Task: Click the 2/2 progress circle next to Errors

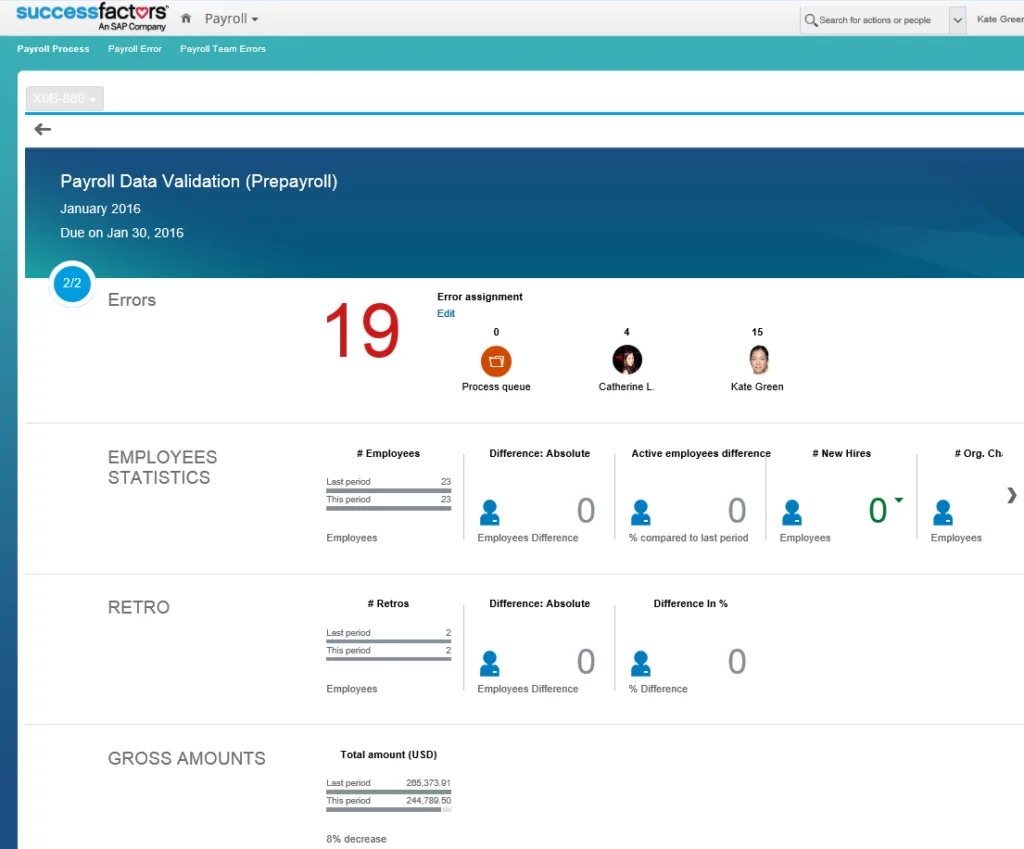Action: (71, 284)
